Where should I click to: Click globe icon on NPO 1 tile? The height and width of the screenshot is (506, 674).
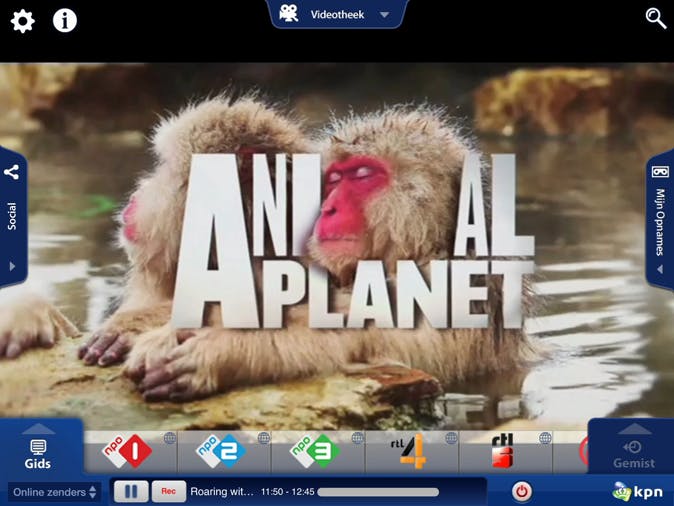(170, 438)
